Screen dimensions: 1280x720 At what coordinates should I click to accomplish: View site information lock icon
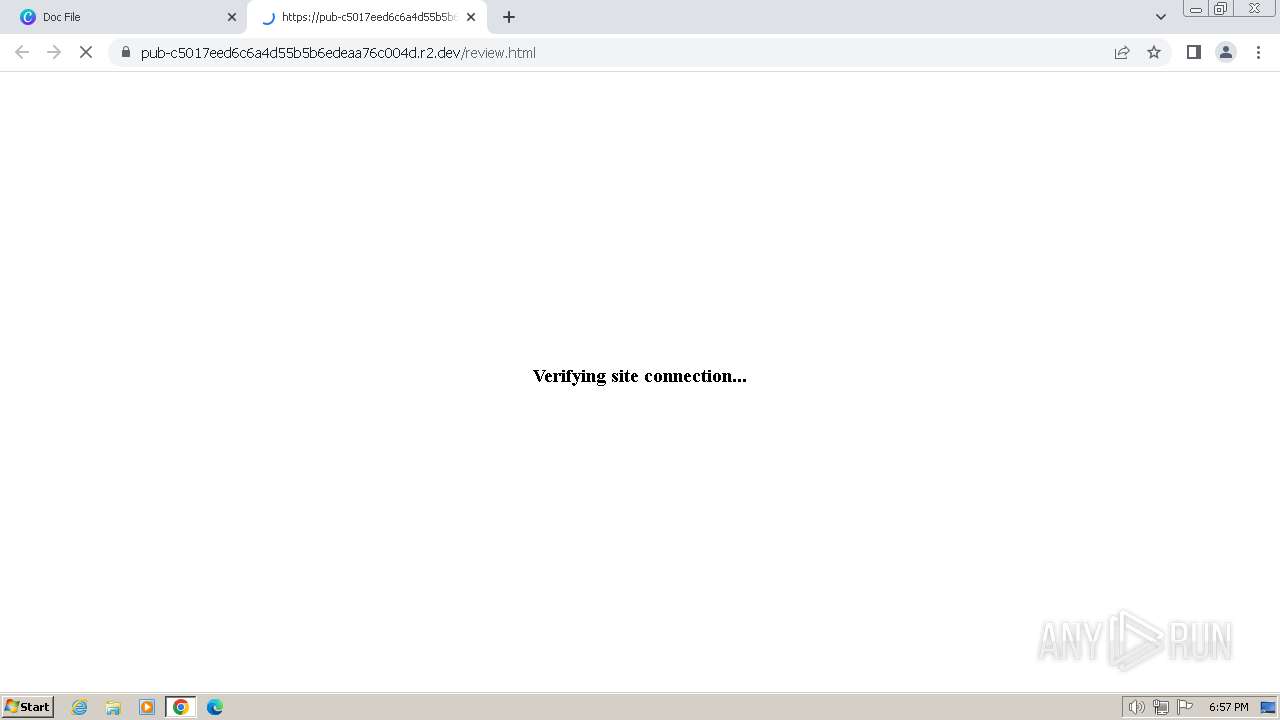click(126, 52)
